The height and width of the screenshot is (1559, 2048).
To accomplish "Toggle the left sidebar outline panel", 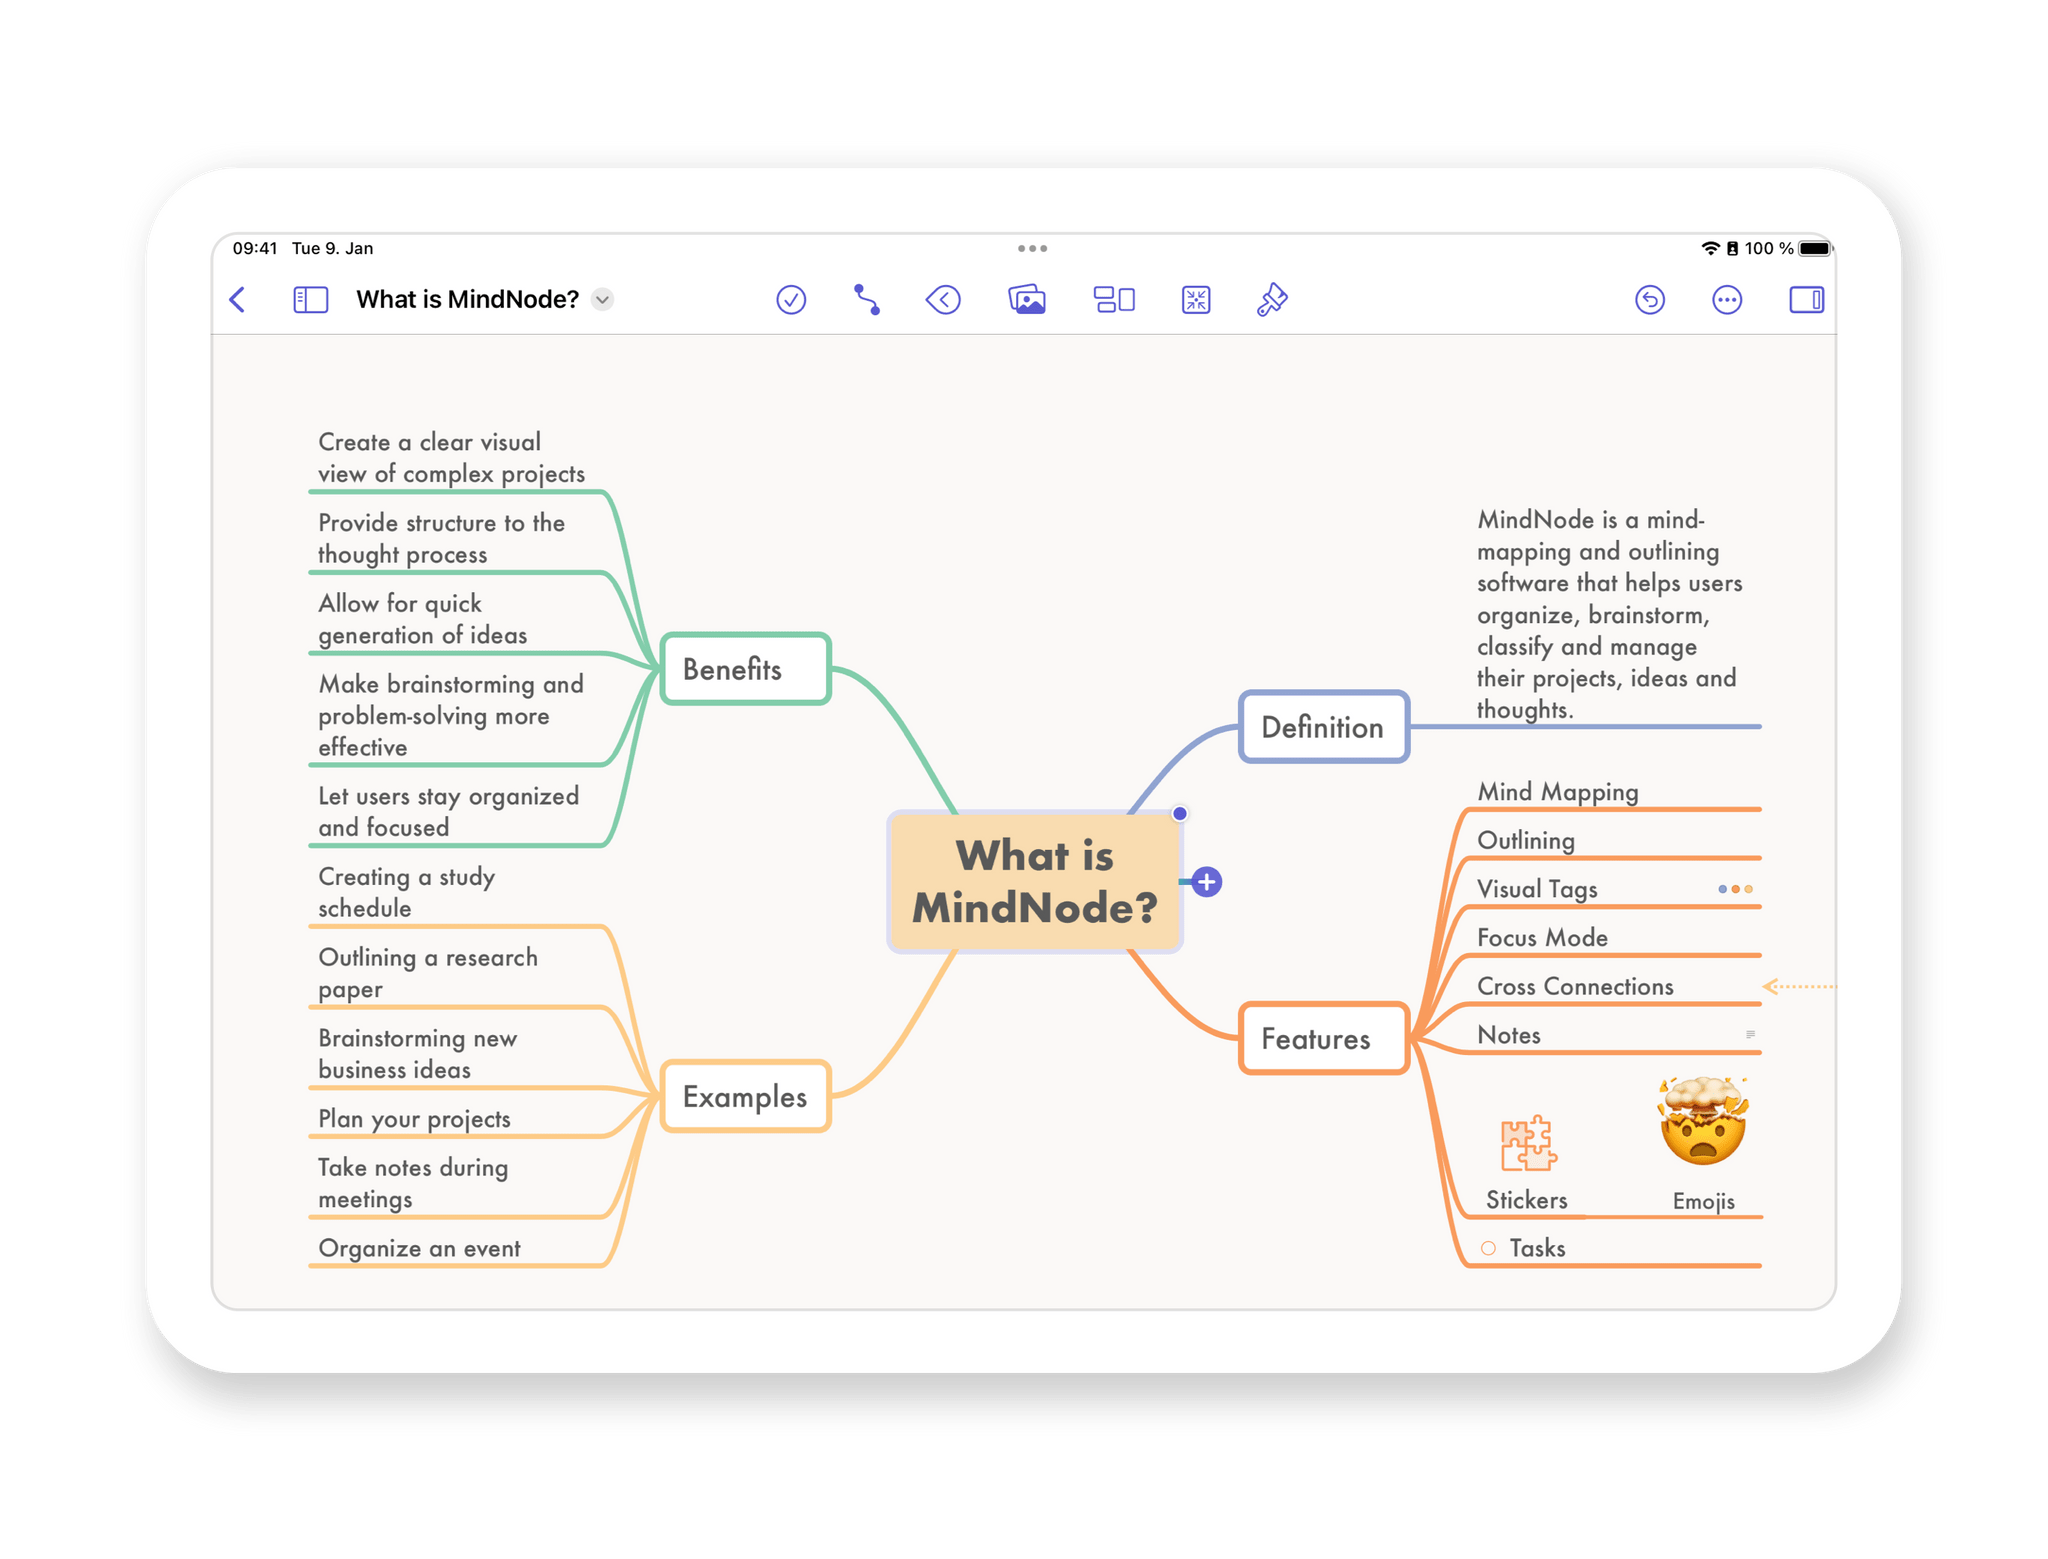I will tap(310, 300).
